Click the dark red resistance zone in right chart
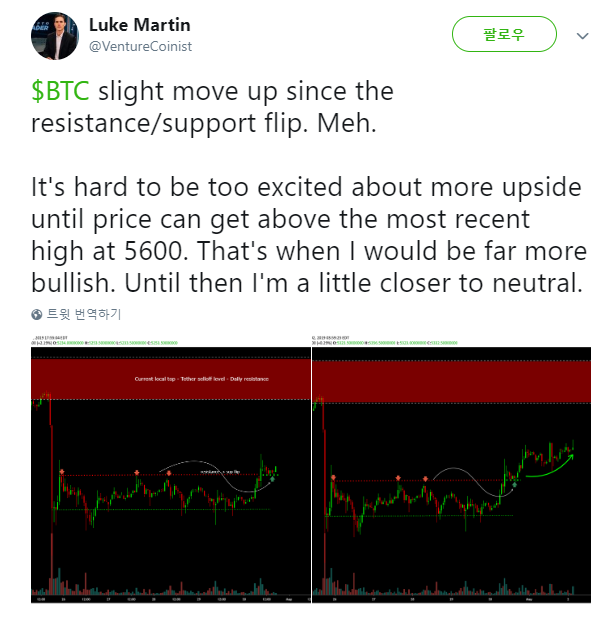This screenshot has height=620, width=615. coord(451,382)
